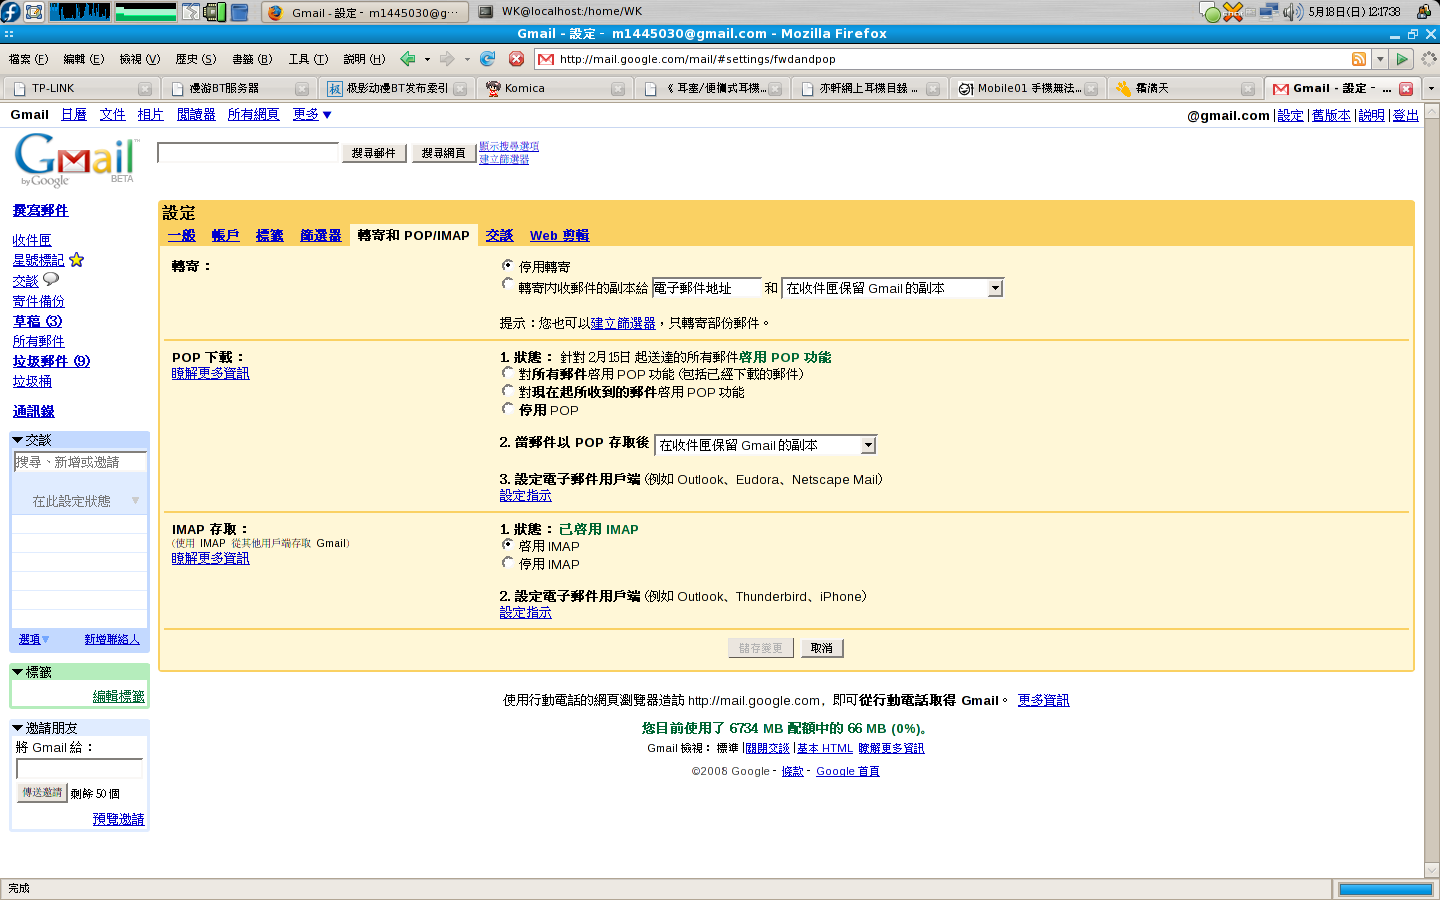Open the list all tabs dropdown
This screenshot has height=900, width=1440.
coord(1431,88)
